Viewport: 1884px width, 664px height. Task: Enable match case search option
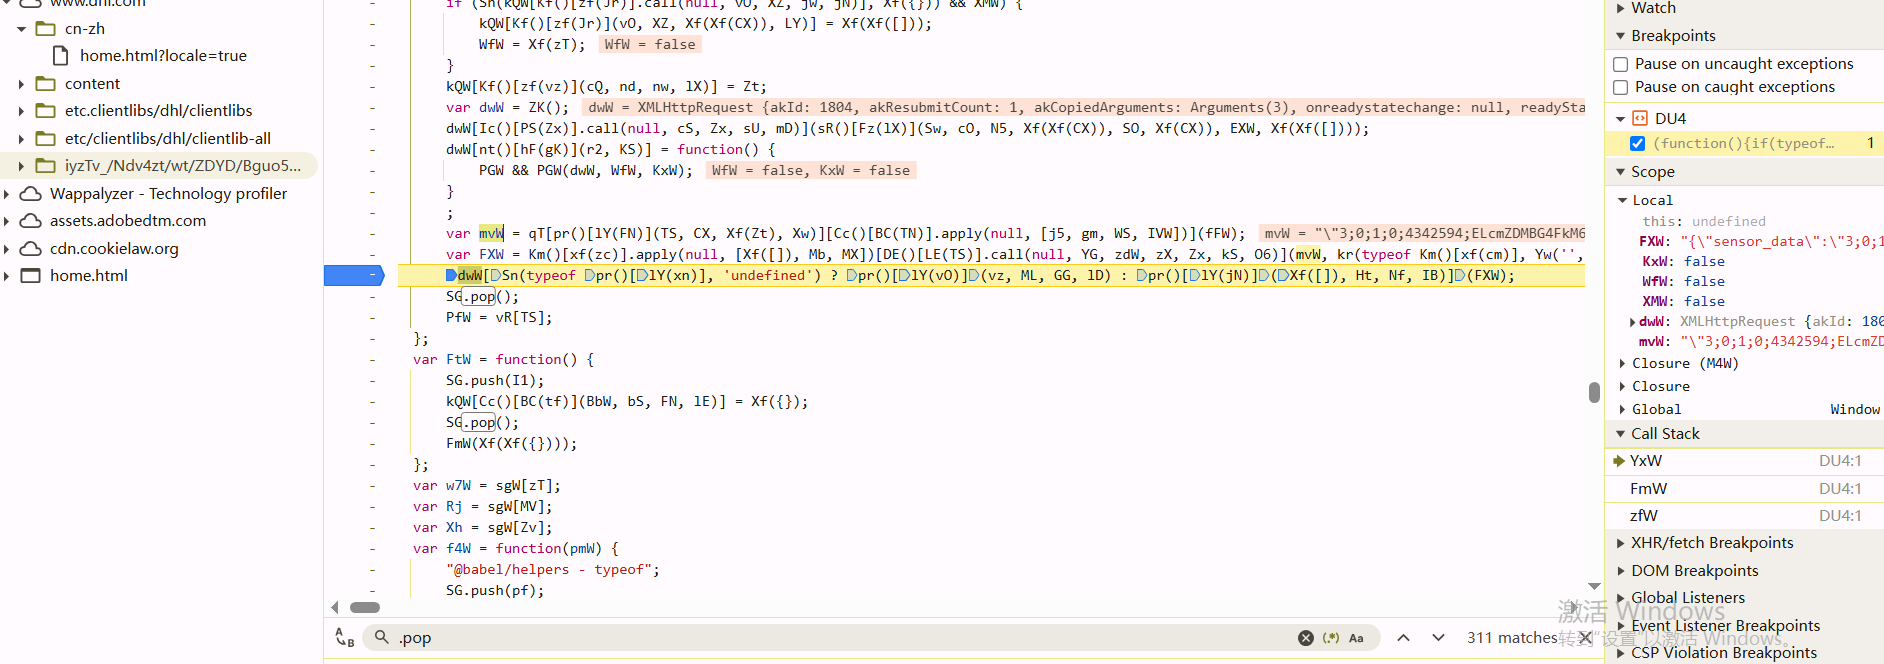pyautogui.click(x=1356, y=638)
